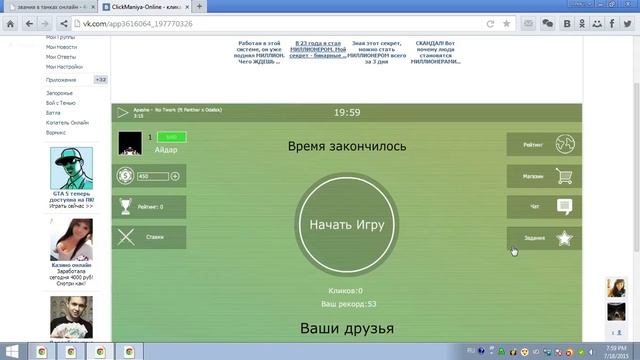Start the game with Начать Игру
The width and height of the screenshot is (640, 360).
click(347, 224)
